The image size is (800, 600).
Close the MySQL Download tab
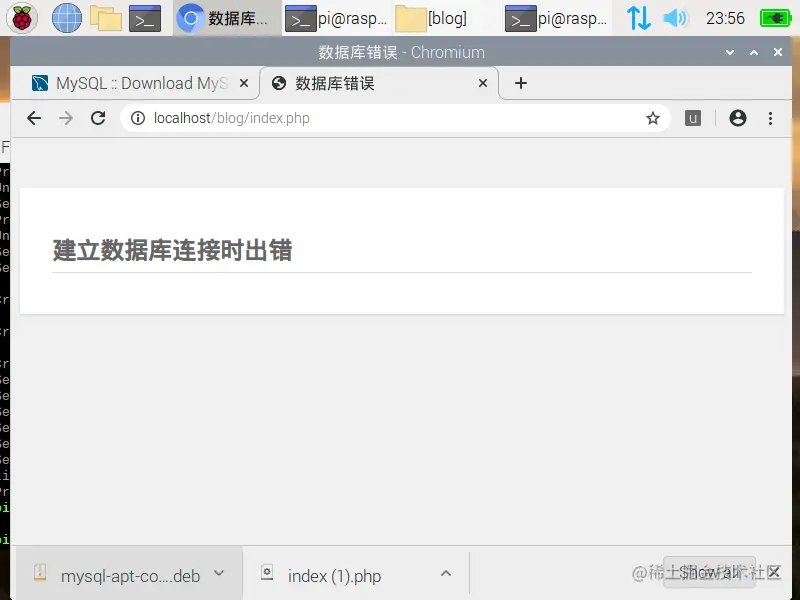(244, 83)
